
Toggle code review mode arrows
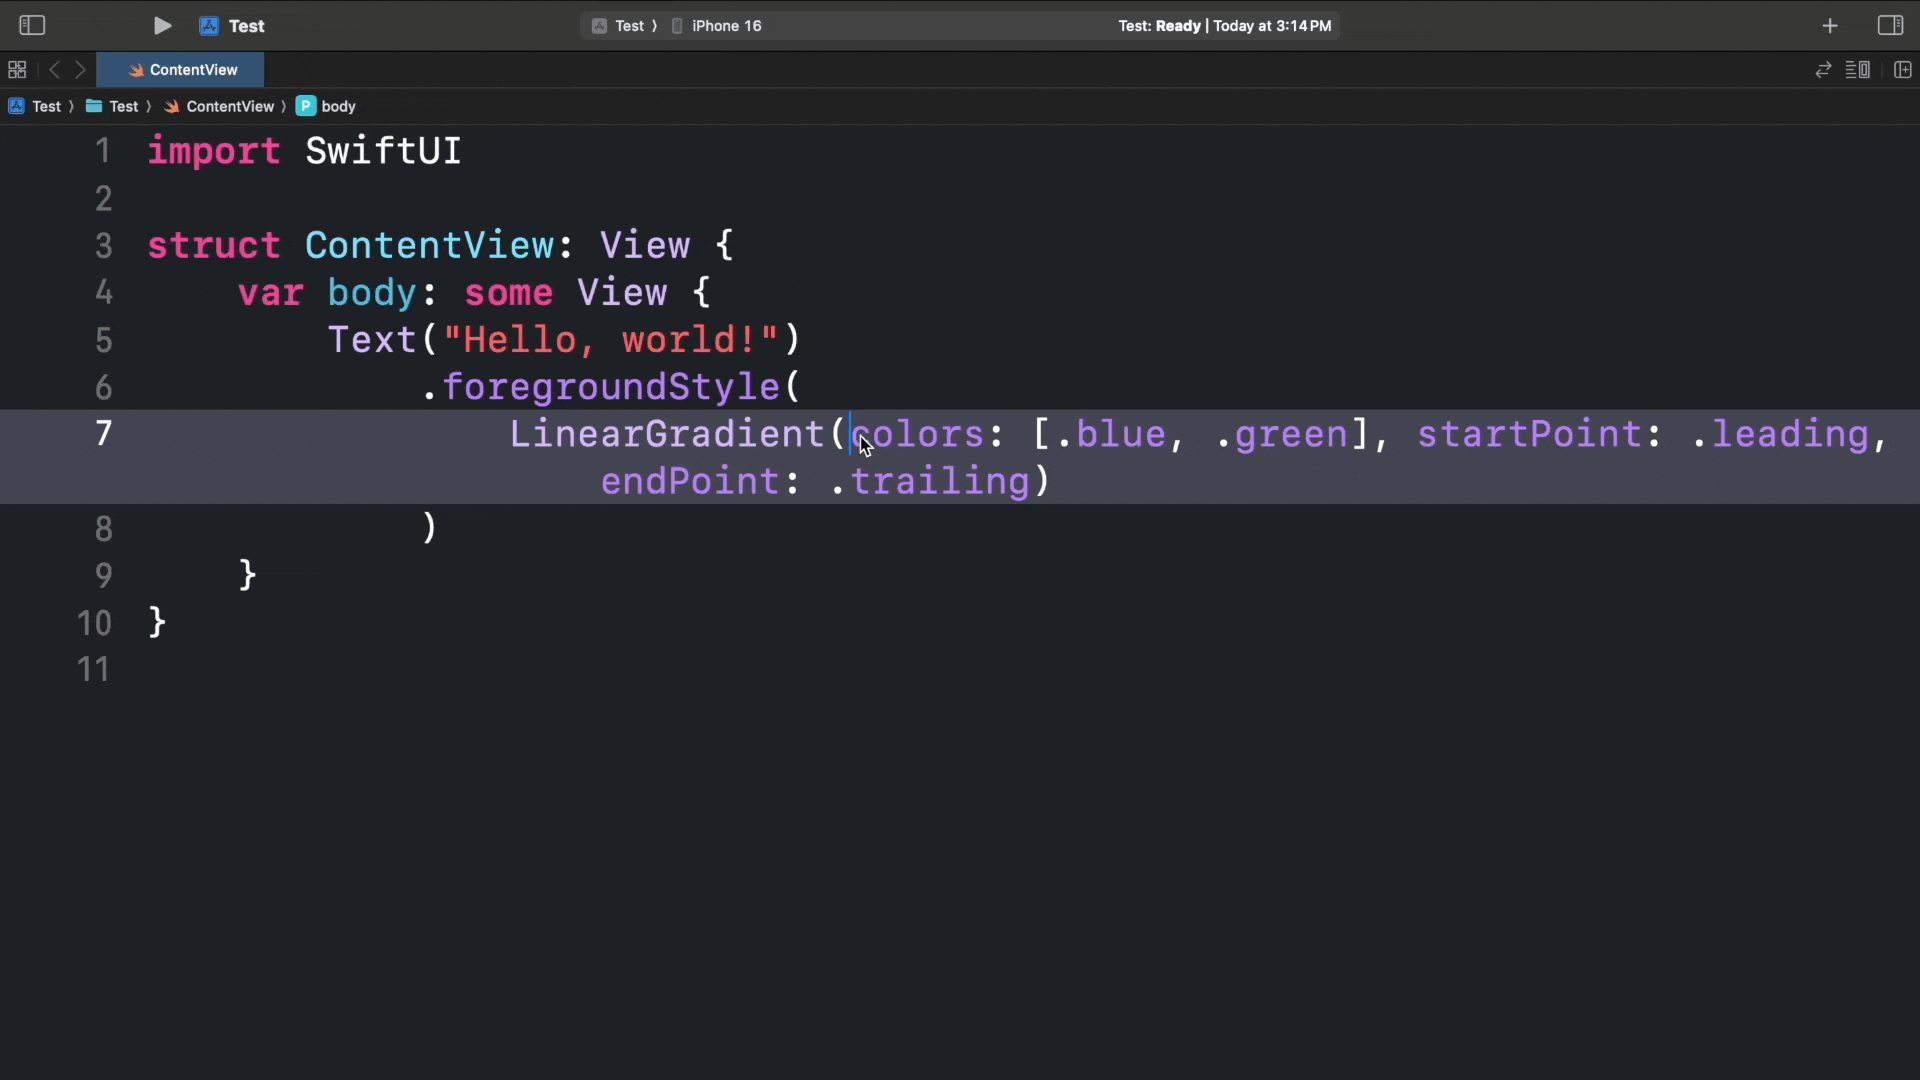tap(1823, 70)
